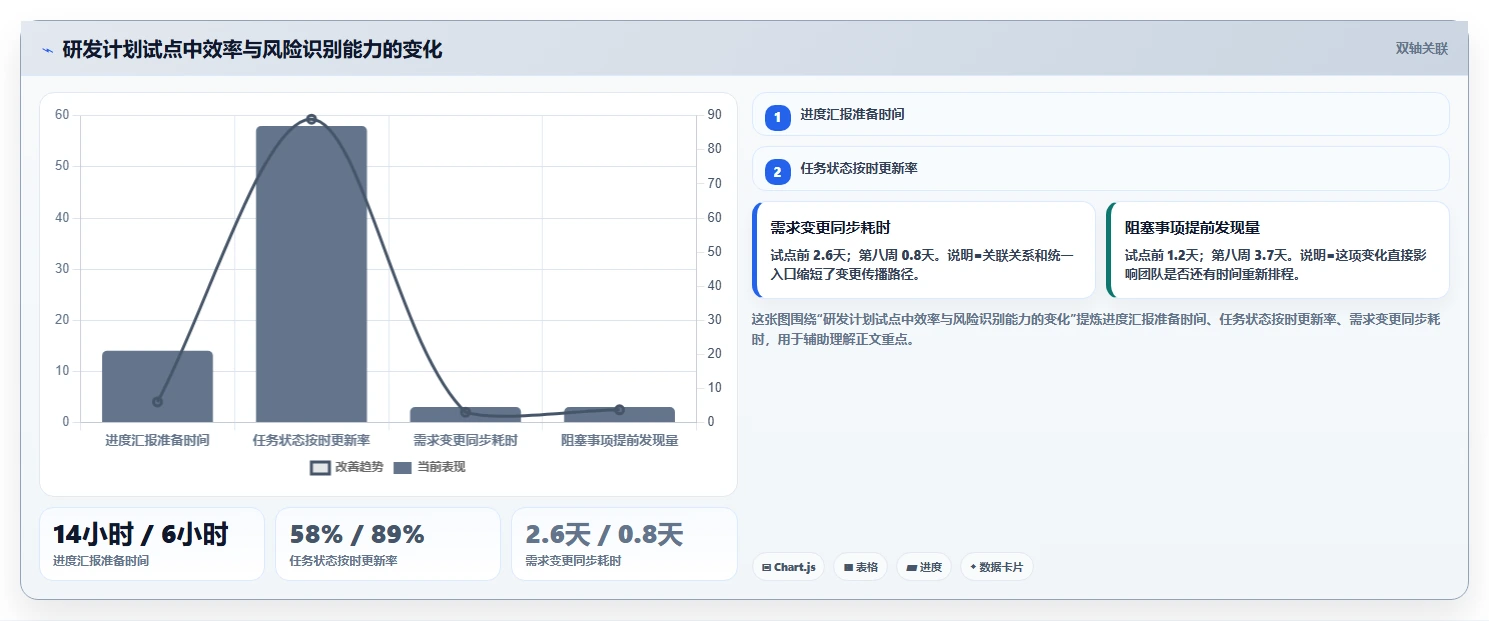Click the trend line peak point over 任务状态按时更新率
The image size is (1489, 621).
click(311, 119)
